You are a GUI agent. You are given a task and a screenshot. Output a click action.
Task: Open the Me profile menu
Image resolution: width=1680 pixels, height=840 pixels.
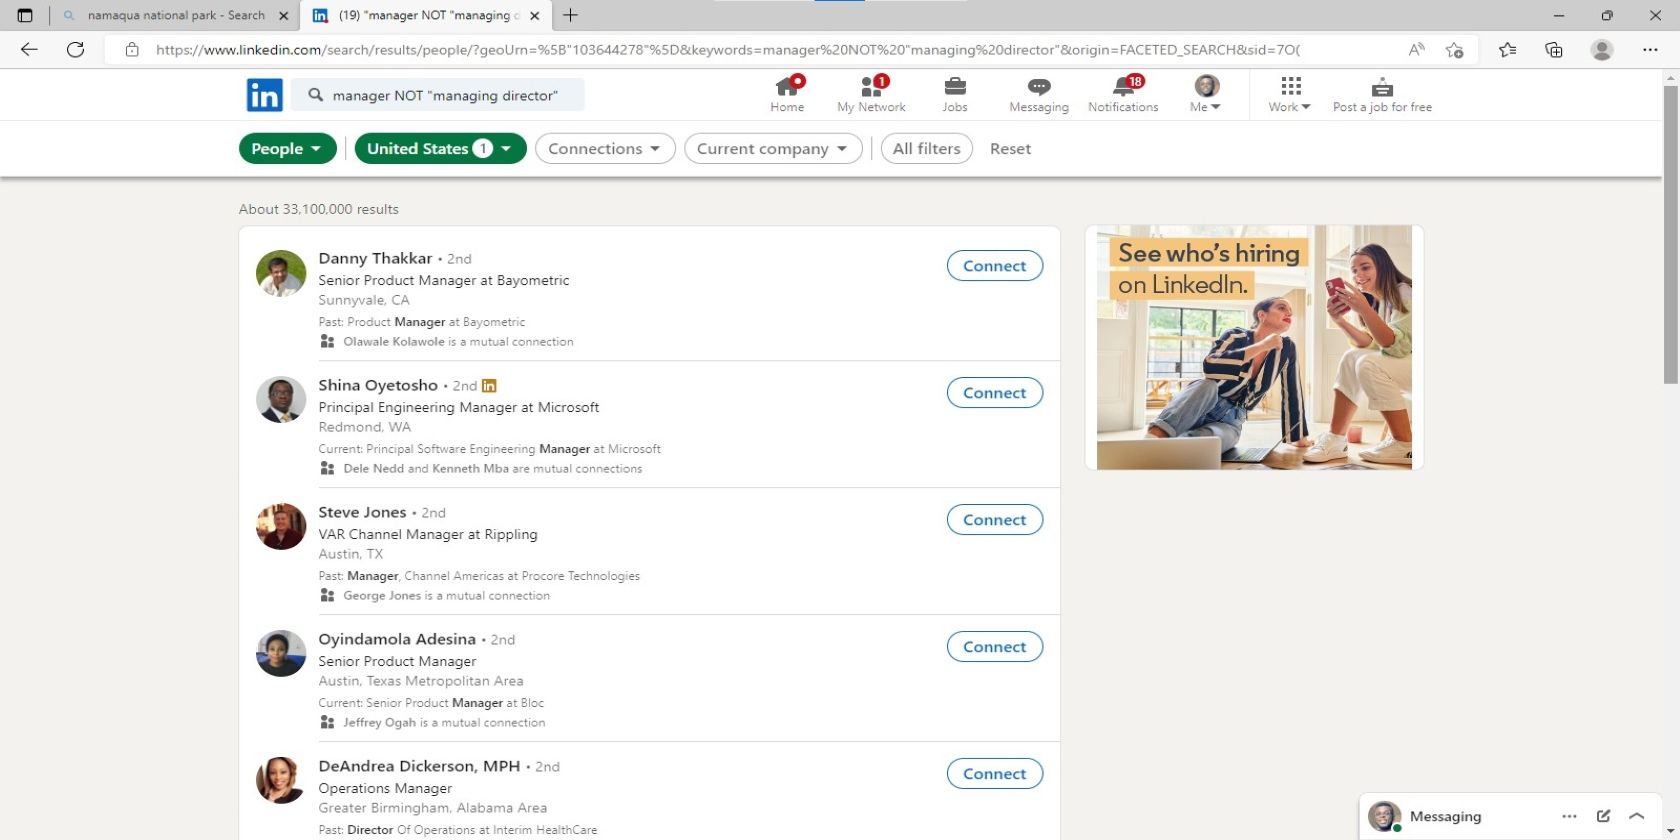point(1206,95)
